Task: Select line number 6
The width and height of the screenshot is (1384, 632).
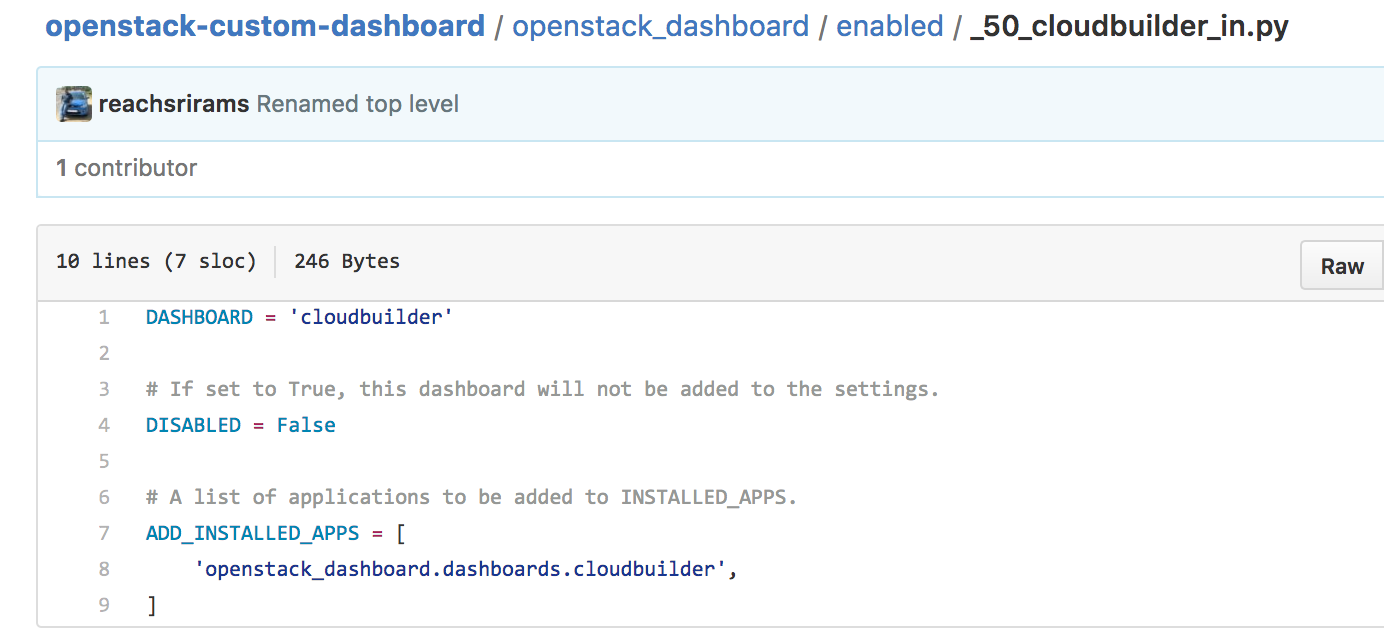Action: [104, 497]
